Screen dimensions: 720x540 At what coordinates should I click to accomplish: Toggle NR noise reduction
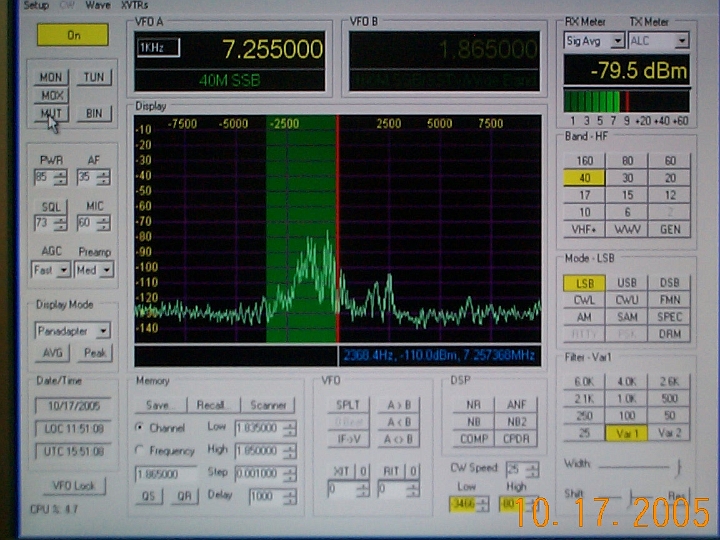click(473, 405)
